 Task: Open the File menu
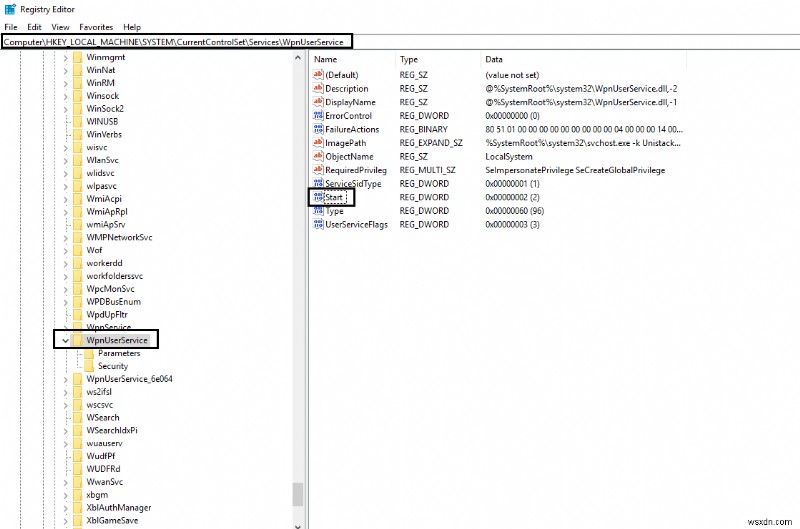pyautogui.click(x=11, y=27)
